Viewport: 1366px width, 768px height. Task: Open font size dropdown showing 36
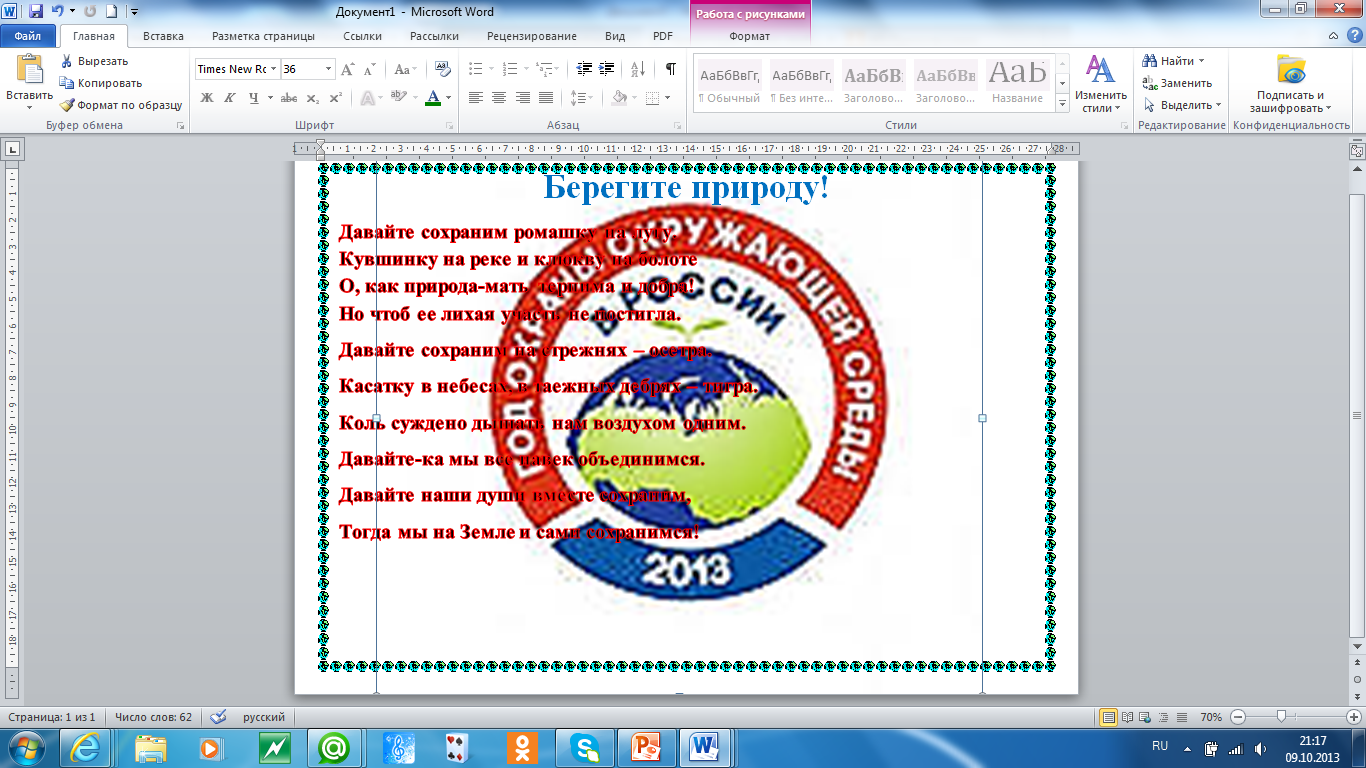tap(329, 69)
